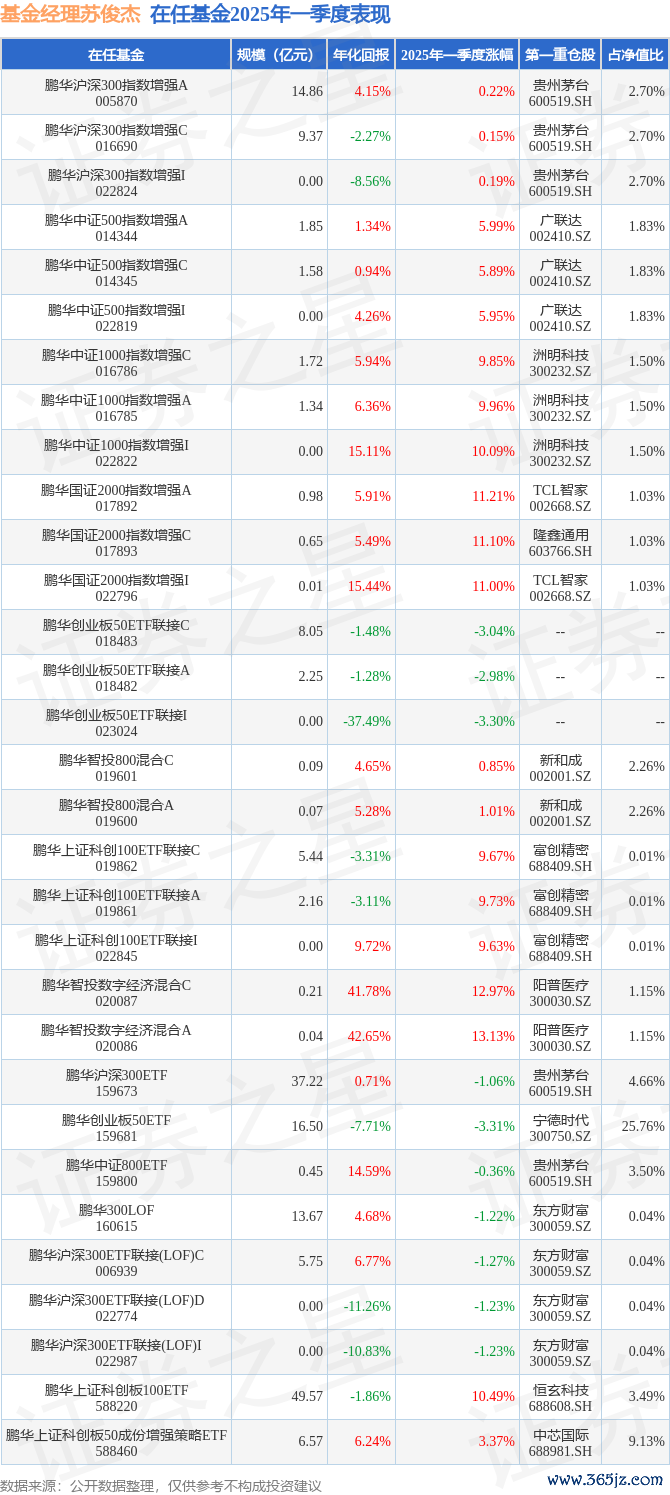This screenshot has height=1495, width=670.
Task: Click the 恒玄科技 688608.SH stock cell
Action: (x=560, y=1397)
